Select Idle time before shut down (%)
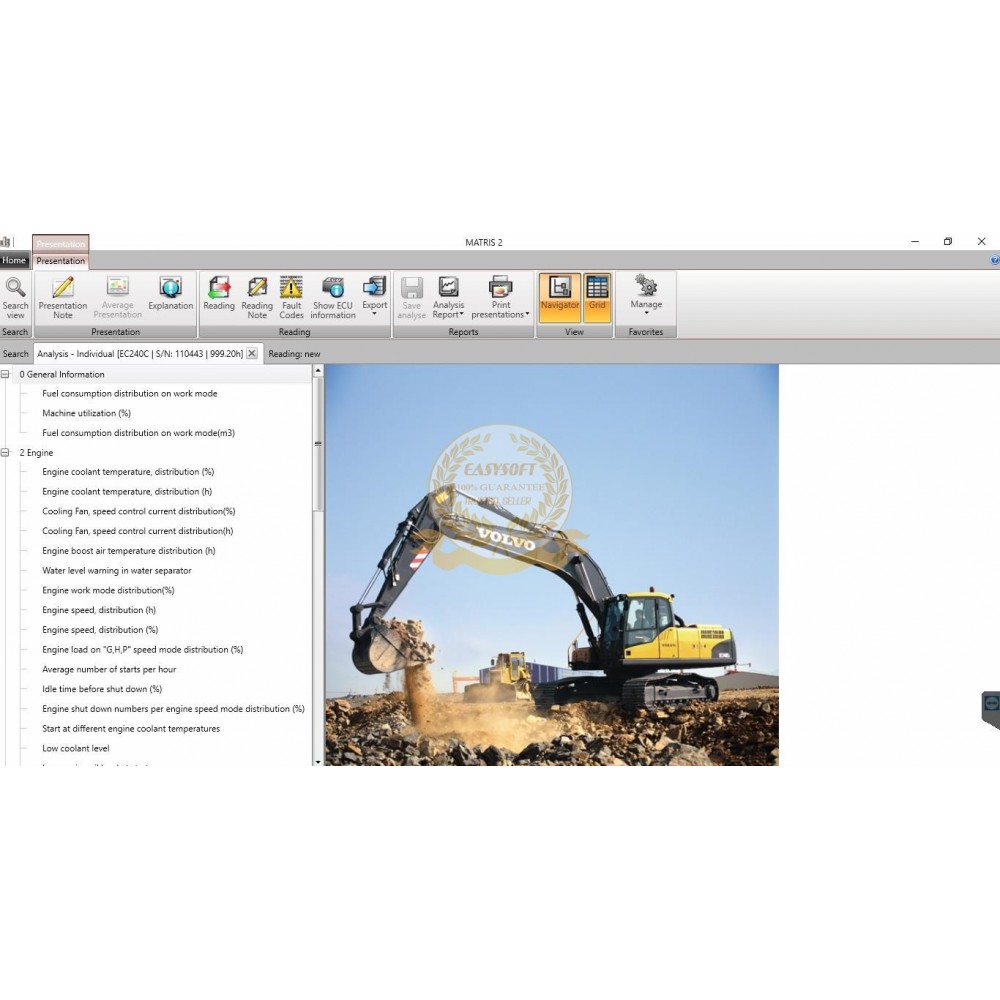This screenshot has width=1000, height=1000. pyautogui.click(x=102, y=689)
